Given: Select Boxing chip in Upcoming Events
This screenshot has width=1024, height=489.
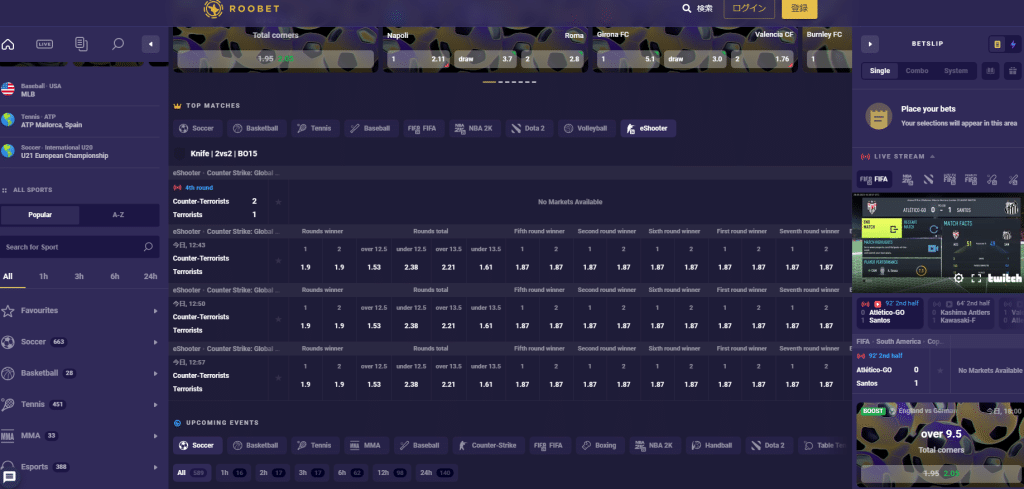Looking at the screenshot, I should 600,445.
